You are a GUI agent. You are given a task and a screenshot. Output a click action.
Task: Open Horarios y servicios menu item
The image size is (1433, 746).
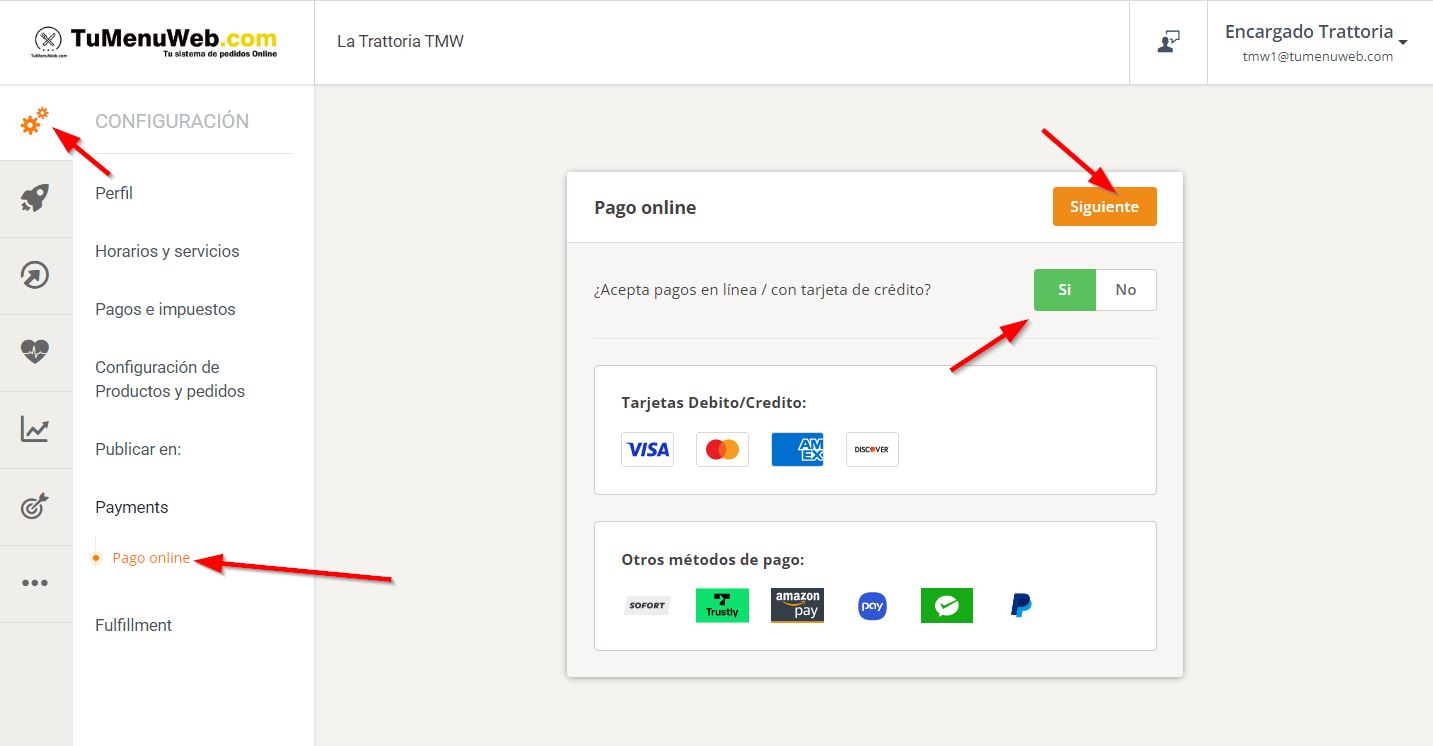pos(167,251)
